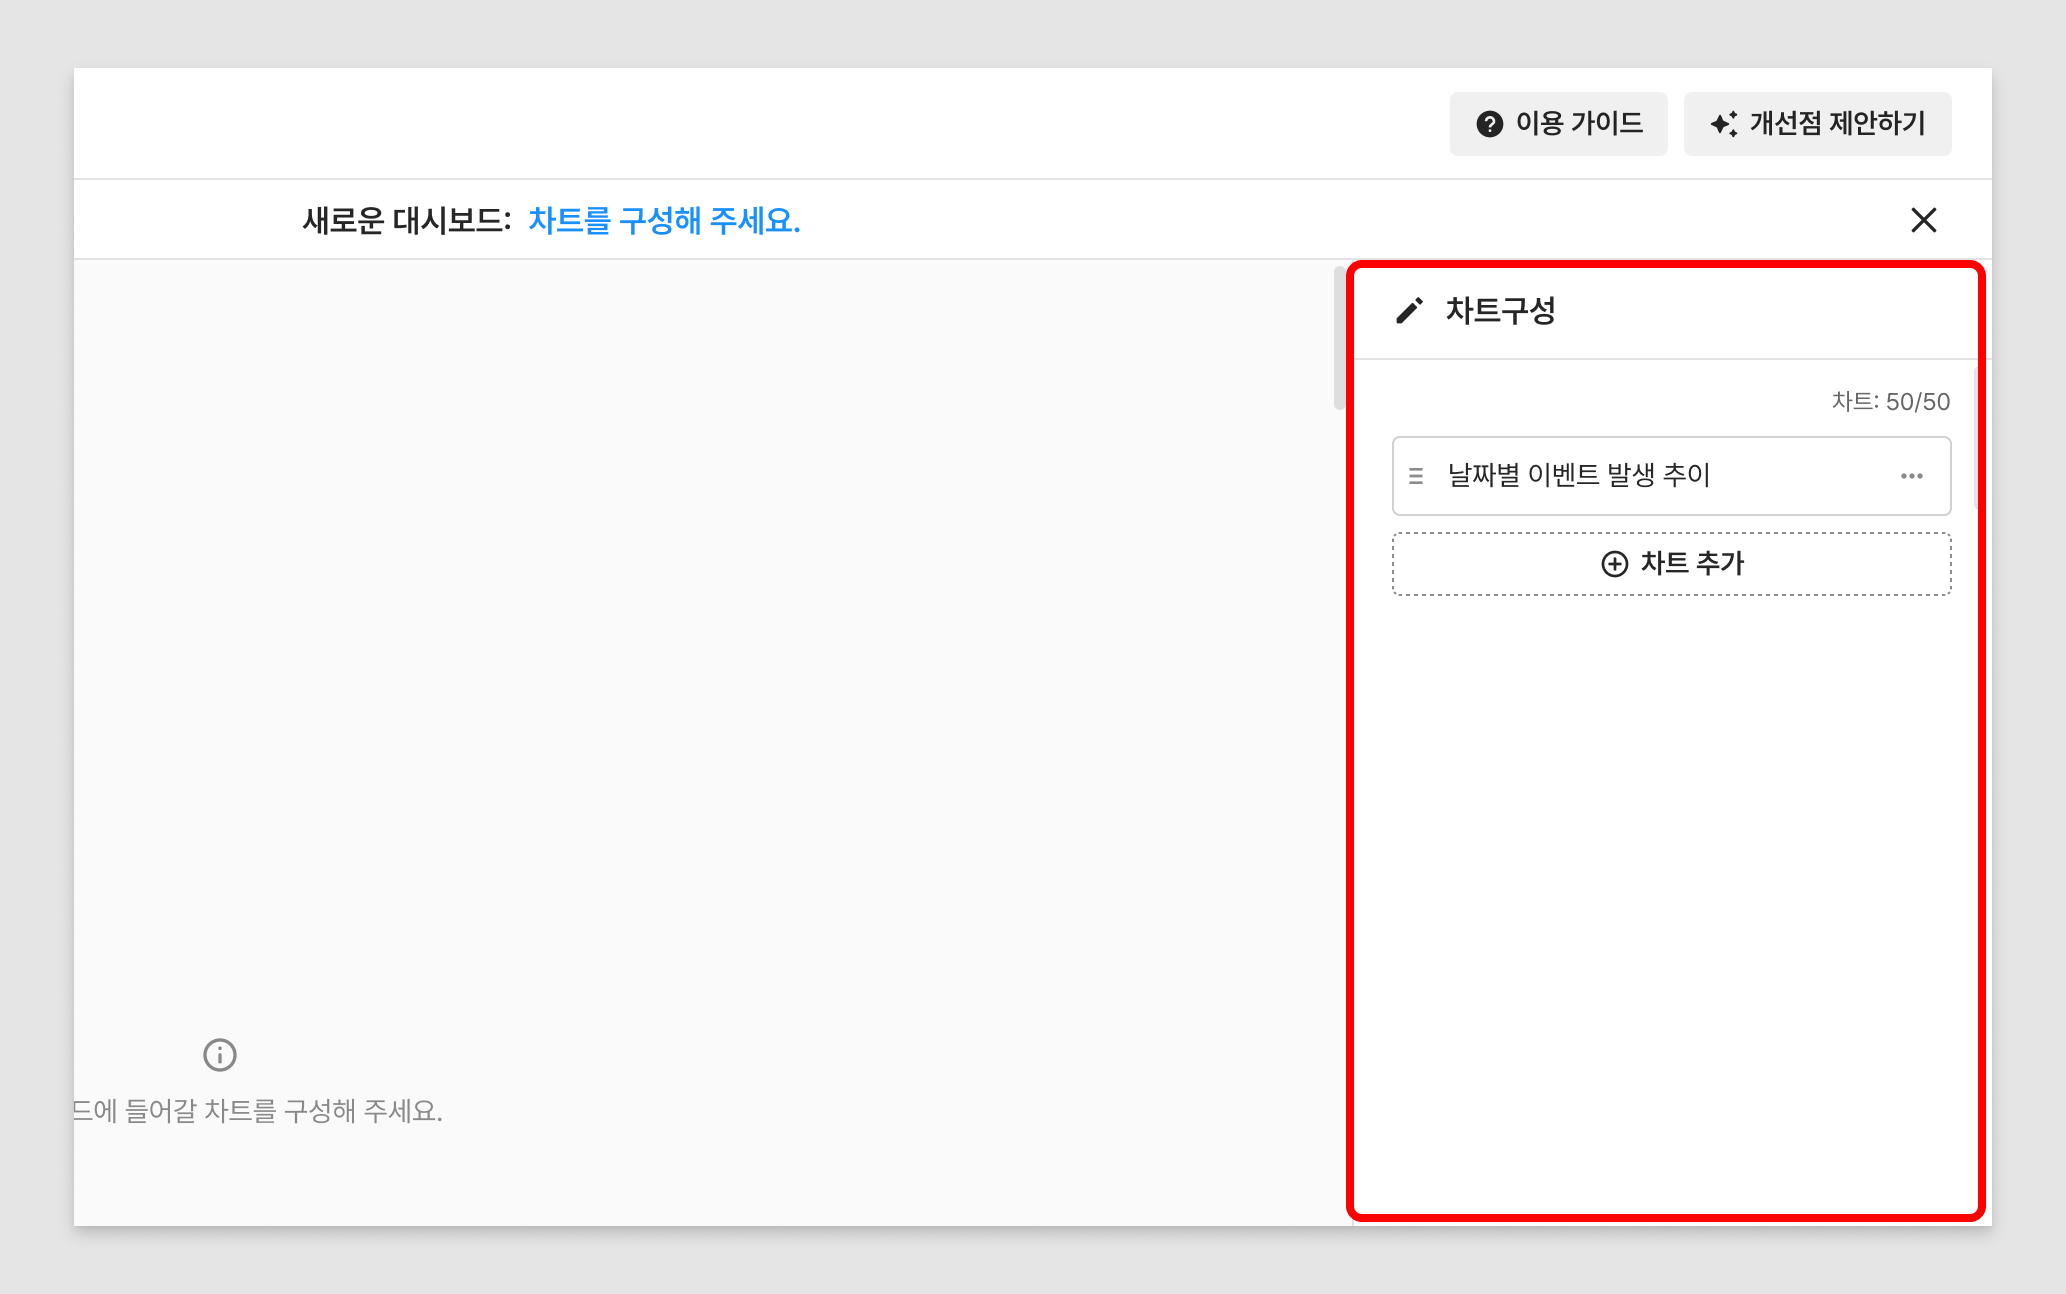Click the preview area vertical scrollbar
2066x1294 pixels.
click(x=1339, y=338)
